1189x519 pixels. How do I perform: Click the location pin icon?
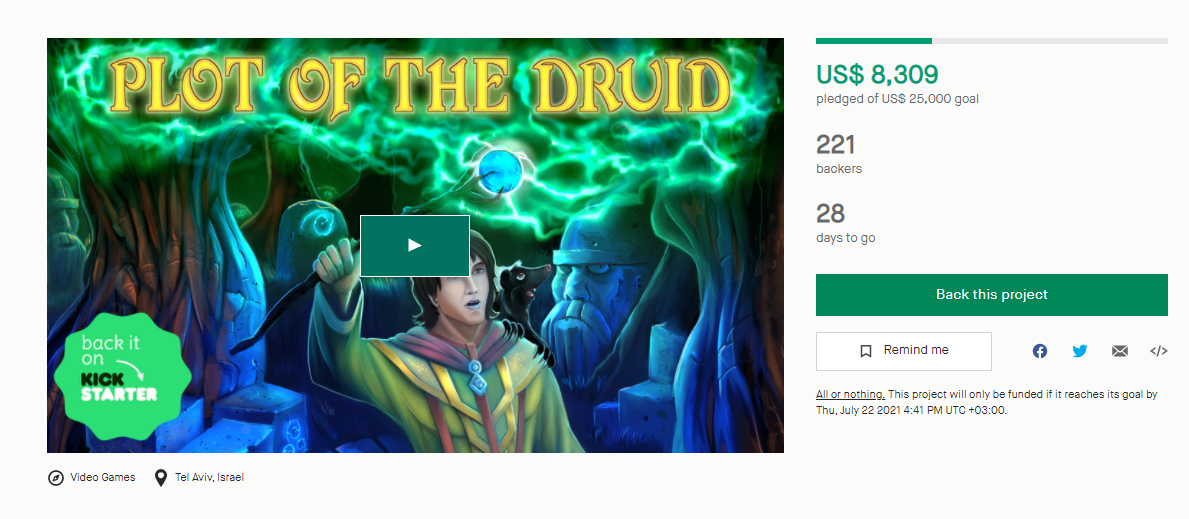(x=160, y=478)
